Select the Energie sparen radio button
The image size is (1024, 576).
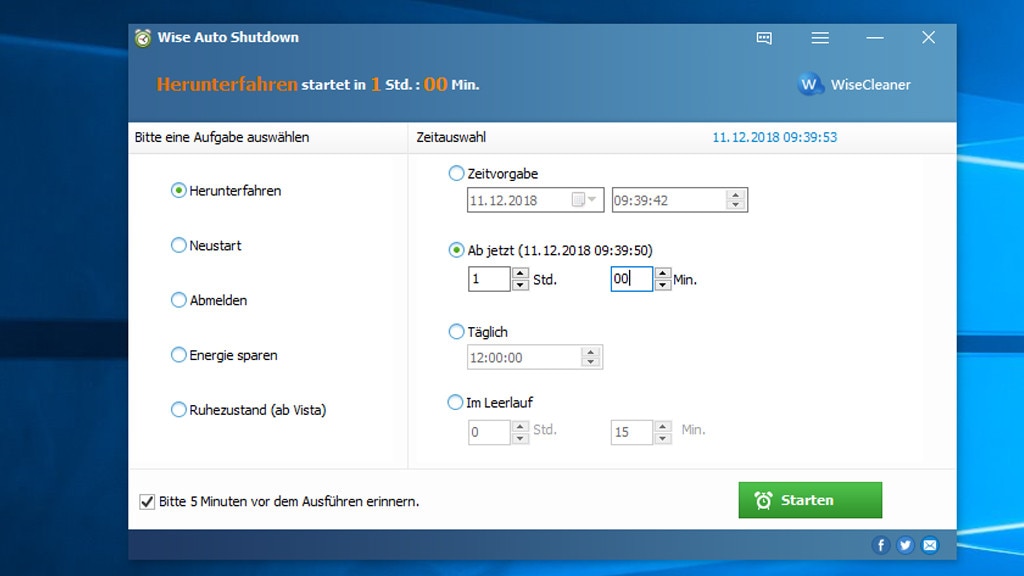179,355
